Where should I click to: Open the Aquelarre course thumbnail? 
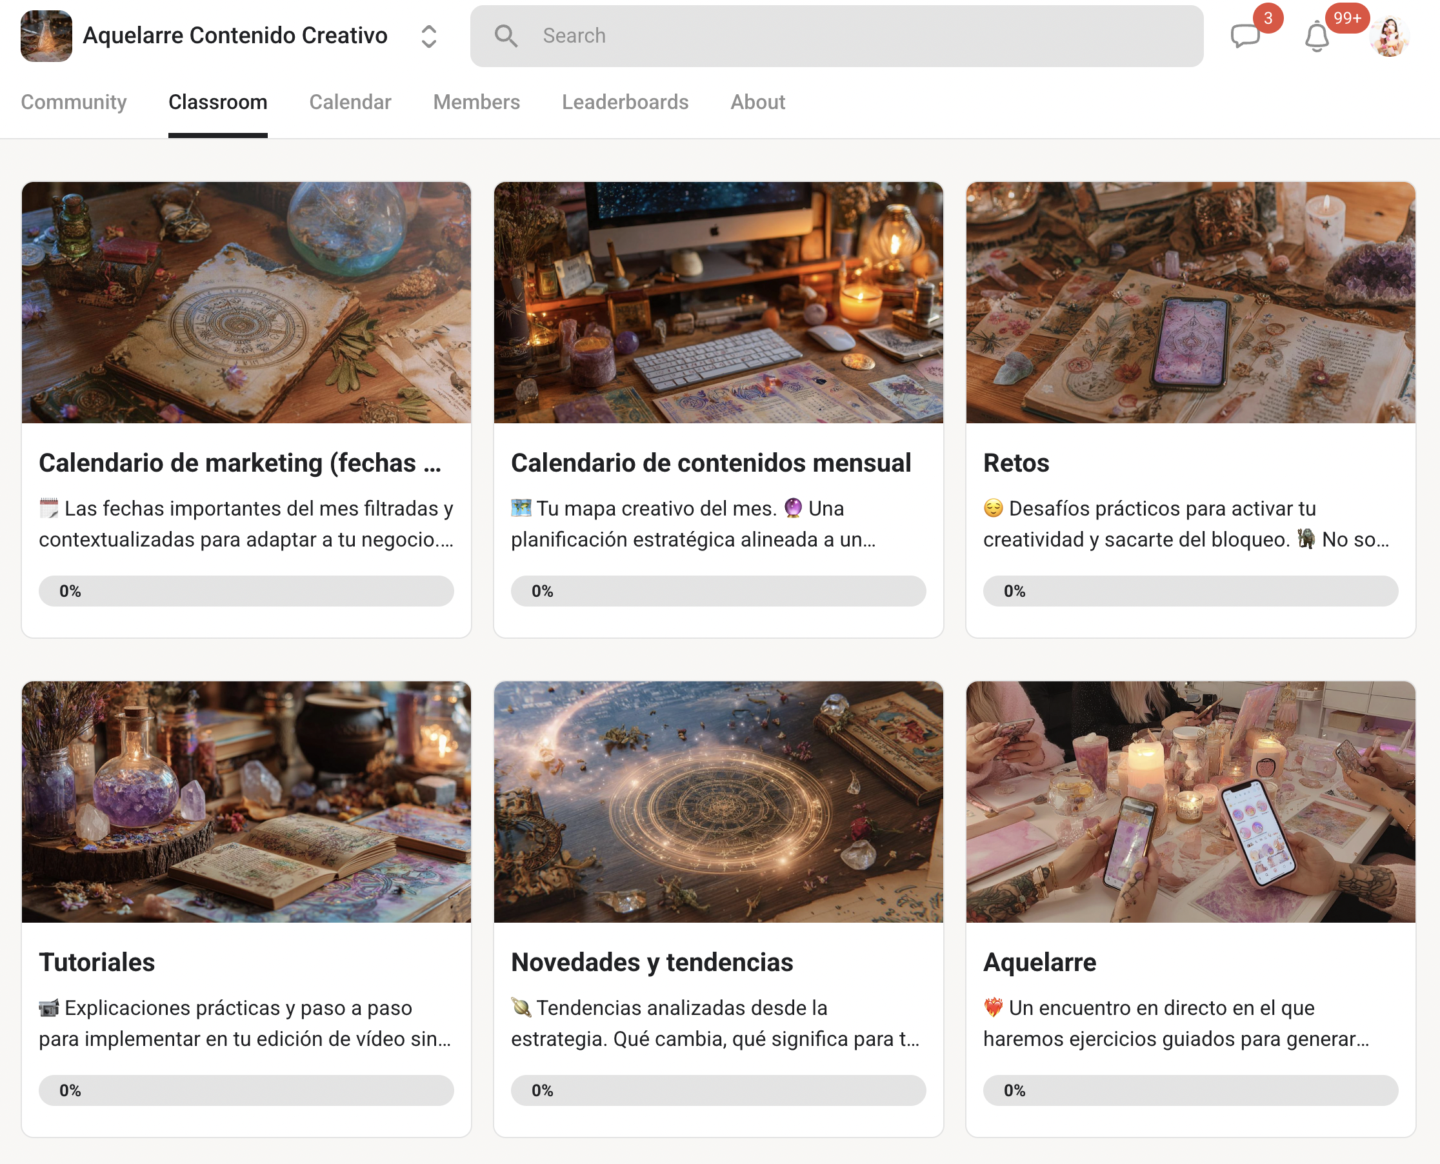[1191, 802]
